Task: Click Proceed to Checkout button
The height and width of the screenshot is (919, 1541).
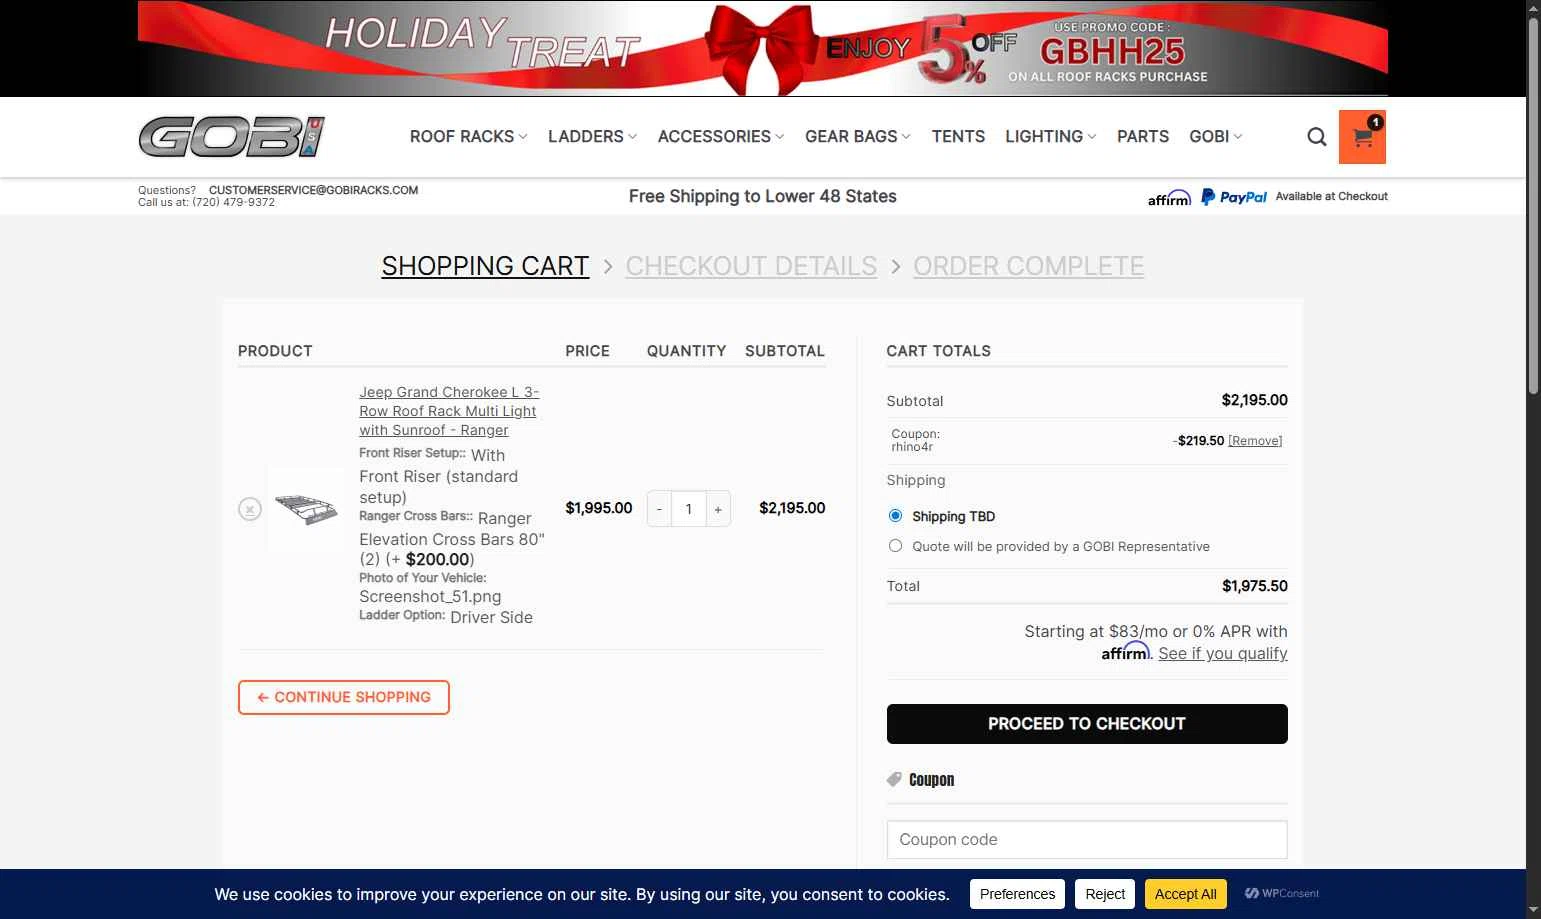Action: coord(1087,724)
